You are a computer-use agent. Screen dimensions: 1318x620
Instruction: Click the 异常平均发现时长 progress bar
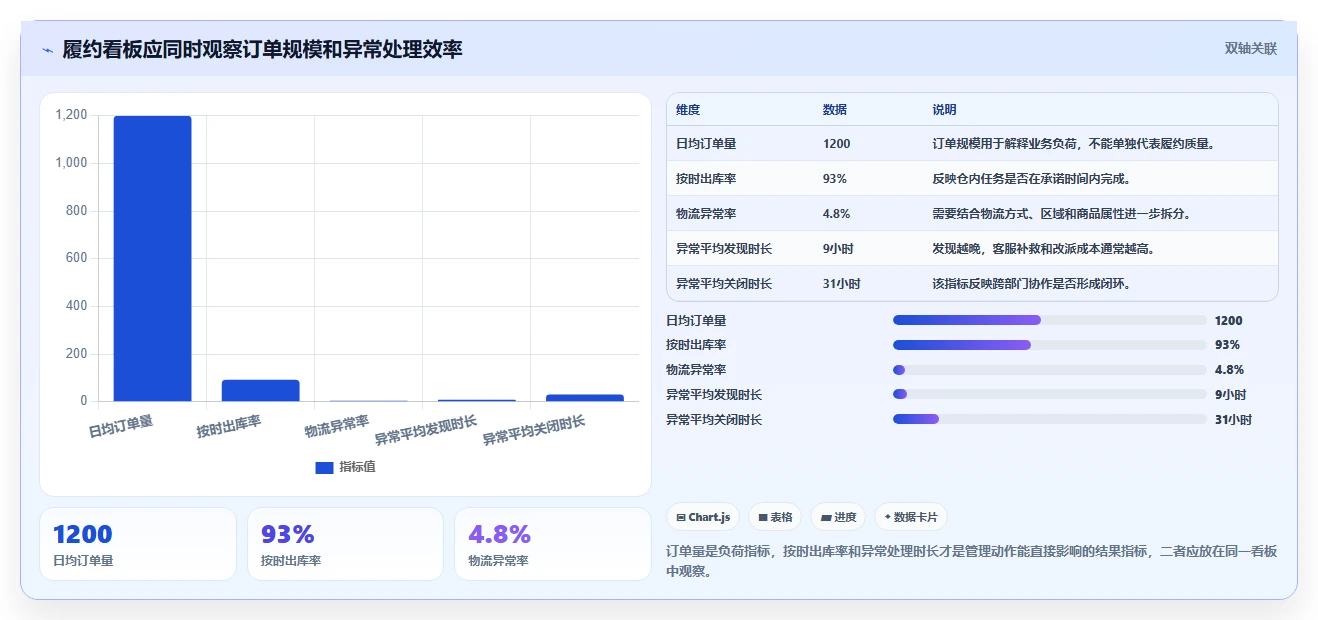[1049, 394]
